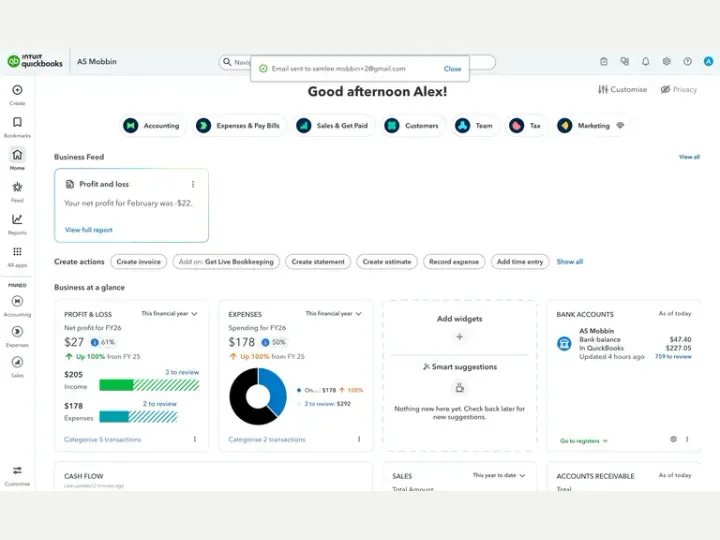This screenshot has height=540, width=720.
Task: Open the Customers menu pill
Action: click(412, 125)
